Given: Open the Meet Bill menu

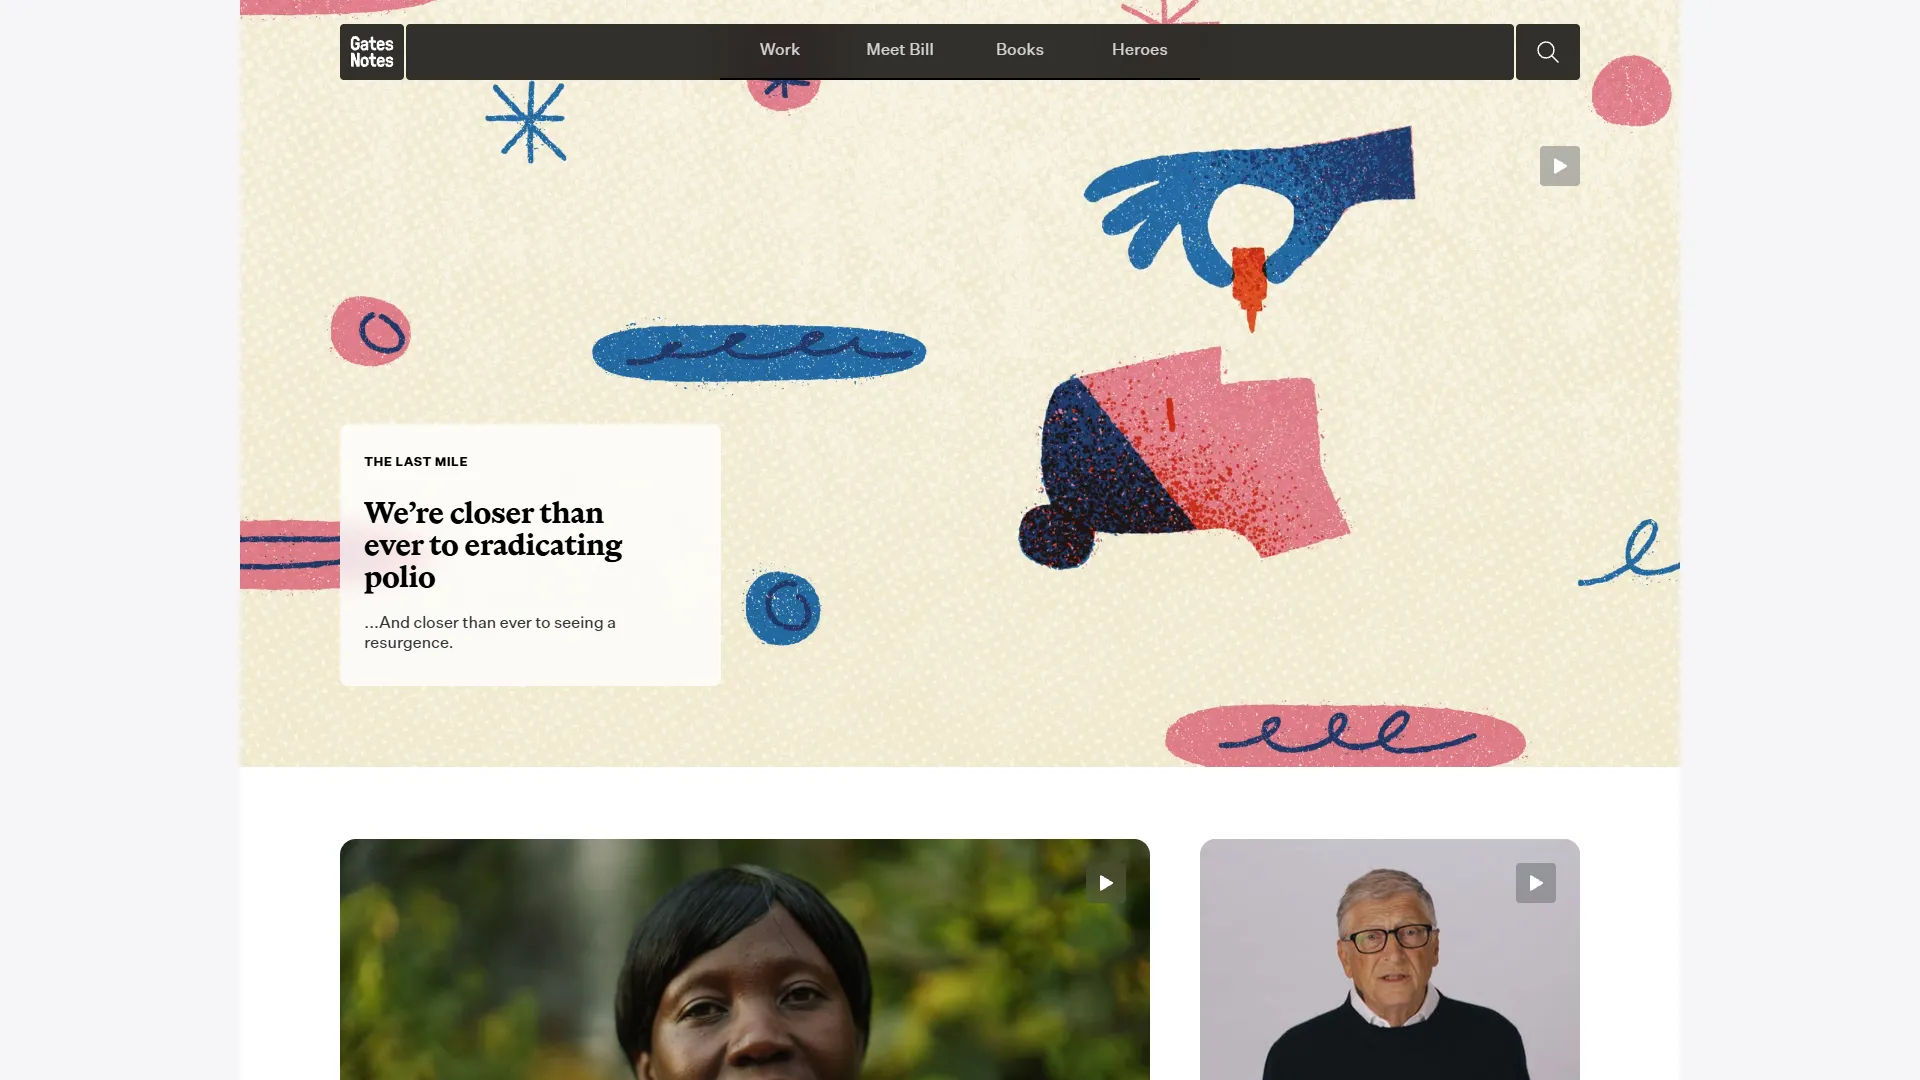Looking at the screenshot, I should [899, 50].
